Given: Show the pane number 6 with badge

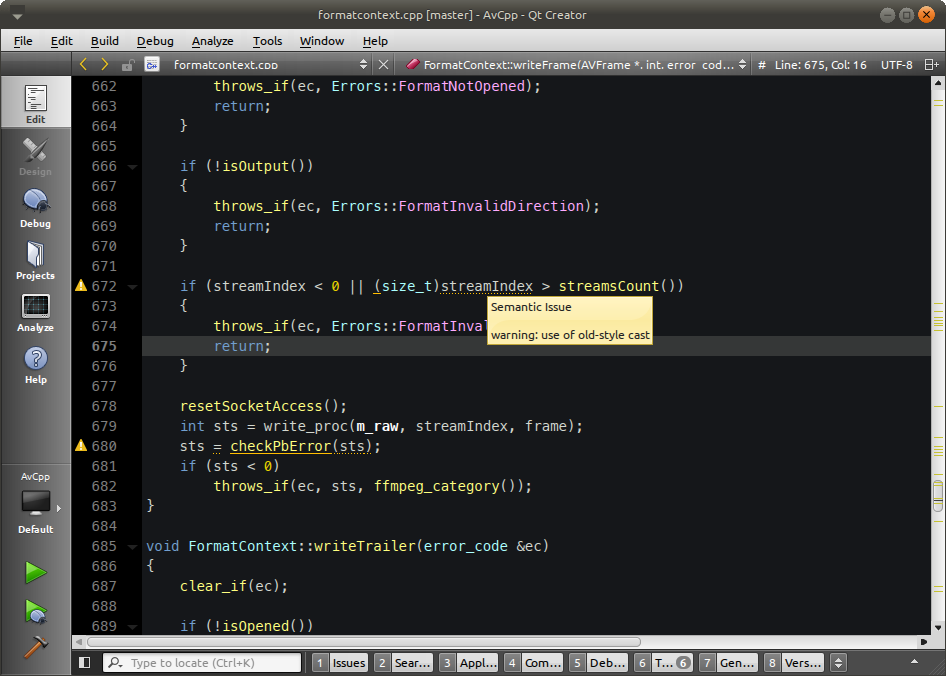Looking at the screenshot, I should click(664, 663).
